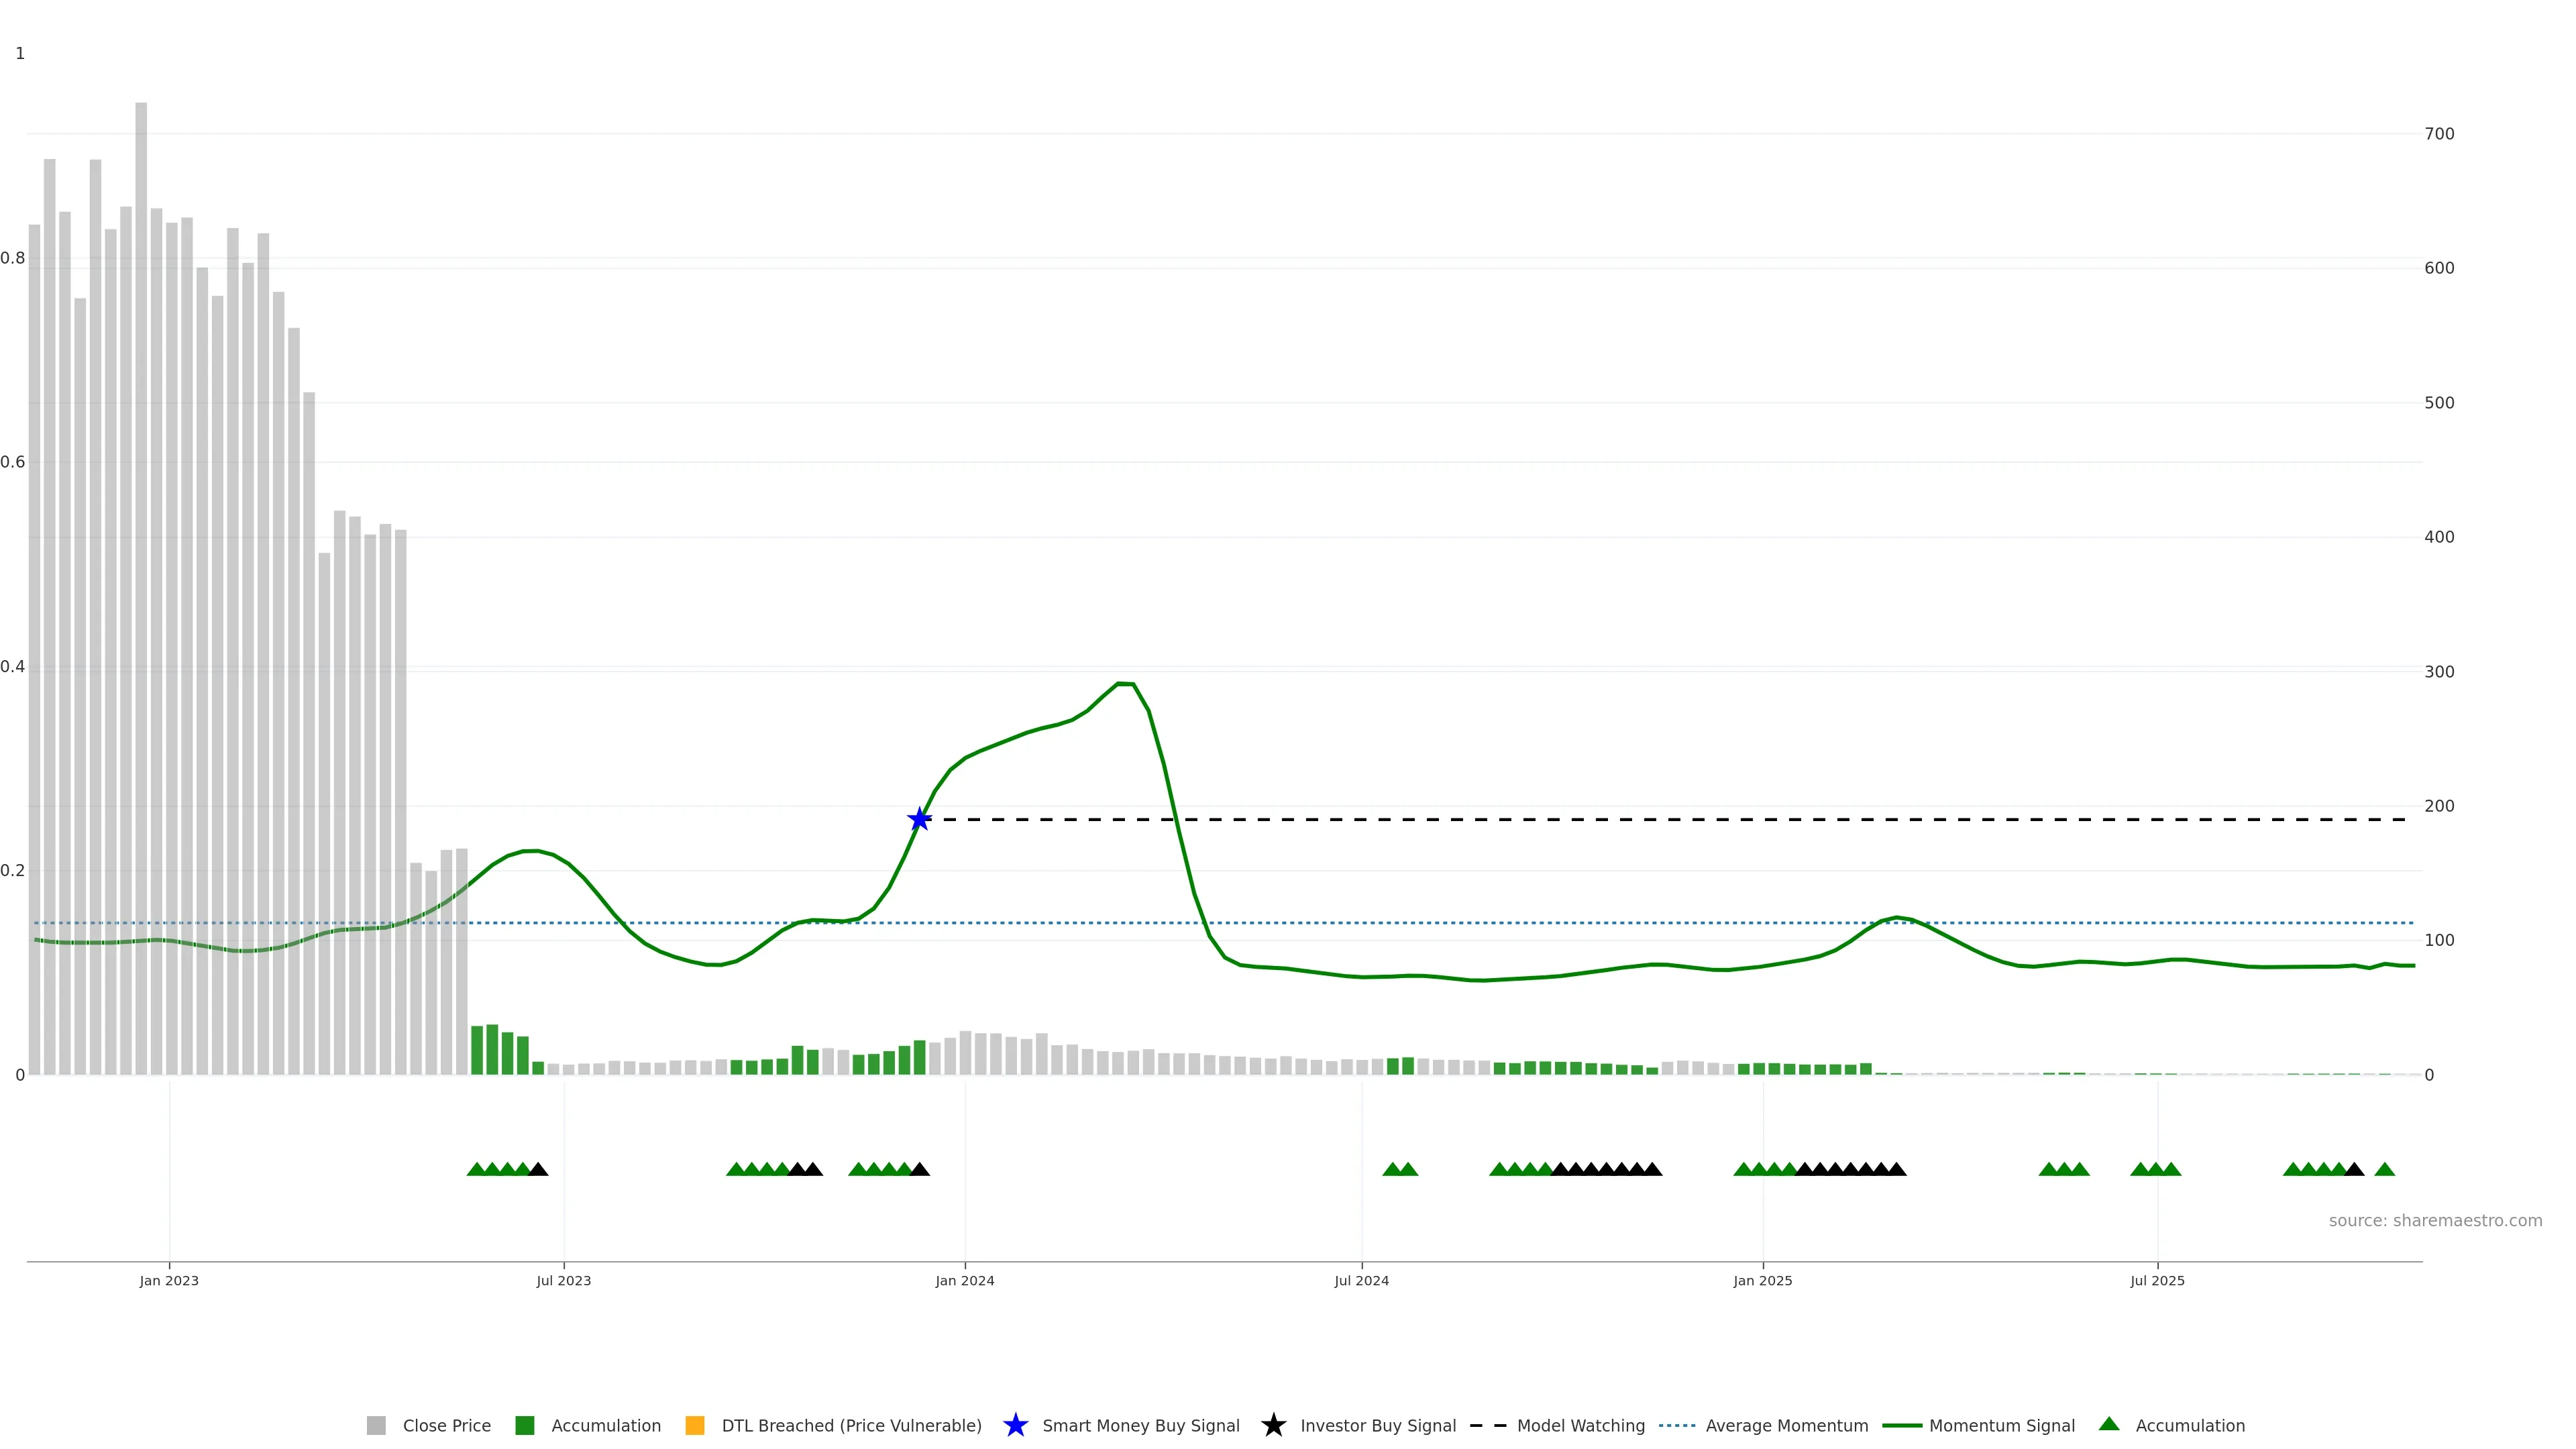
Task: Click the momentum line peak near 0.4
Action: (x=1124, y=684)
